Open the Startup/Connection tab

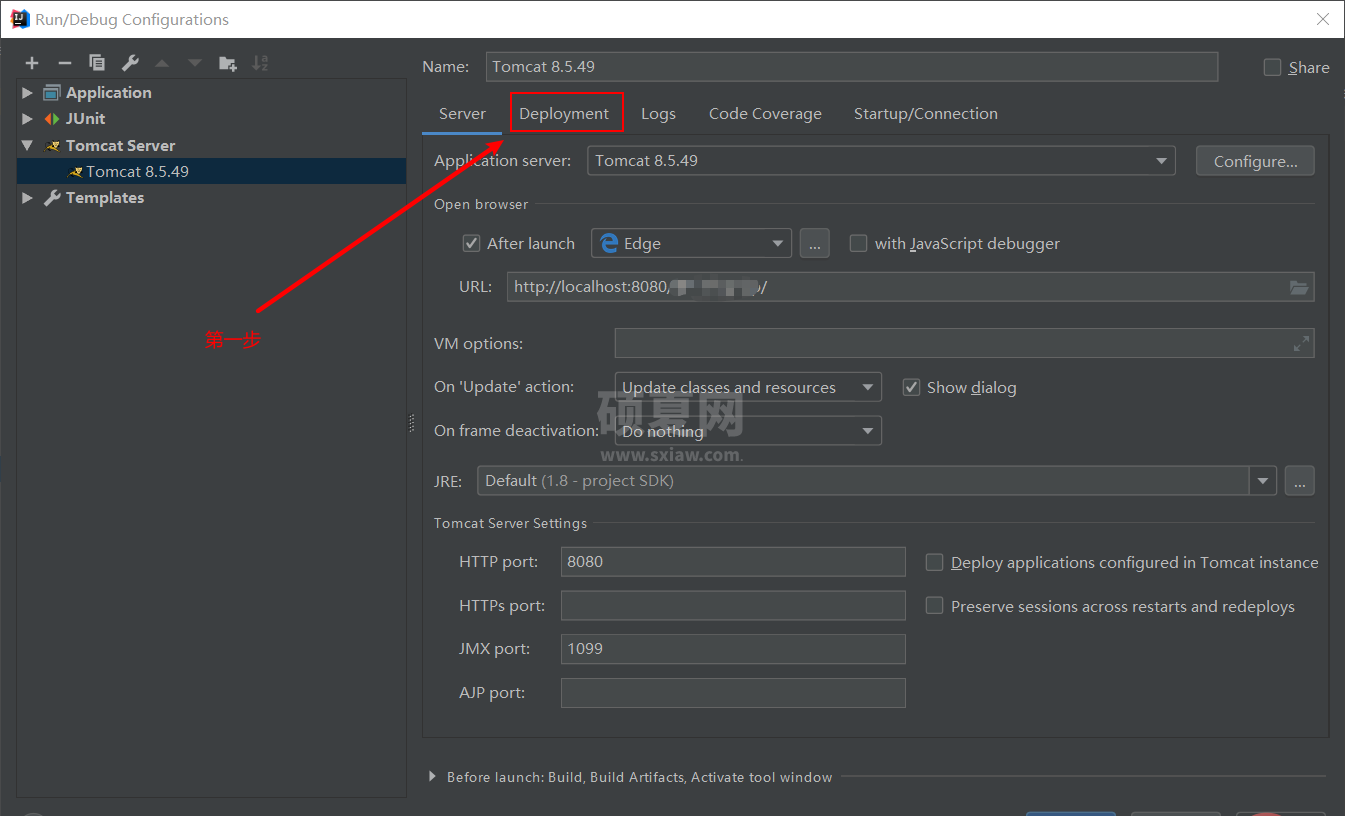pos(925,113)
